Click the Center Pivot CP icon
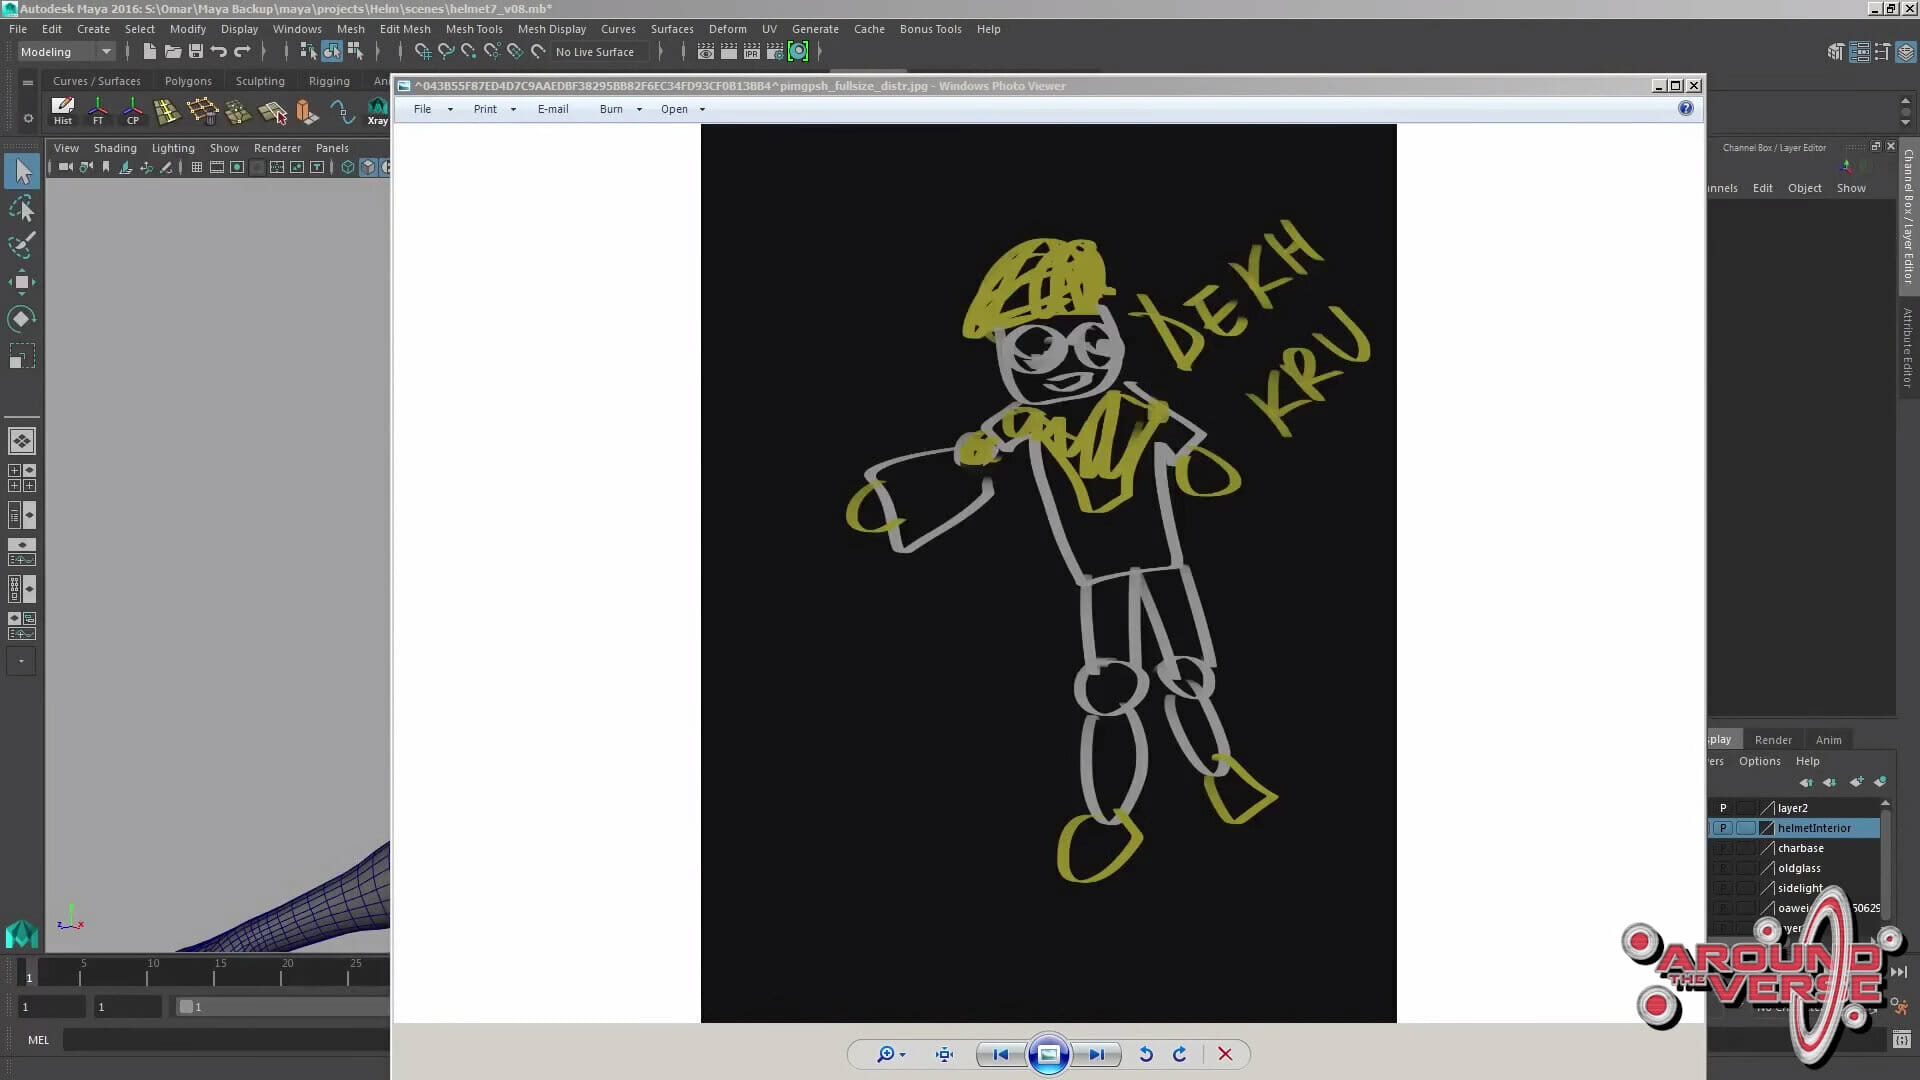This screenshot has height=1080, width=1920. click(132, 110)
